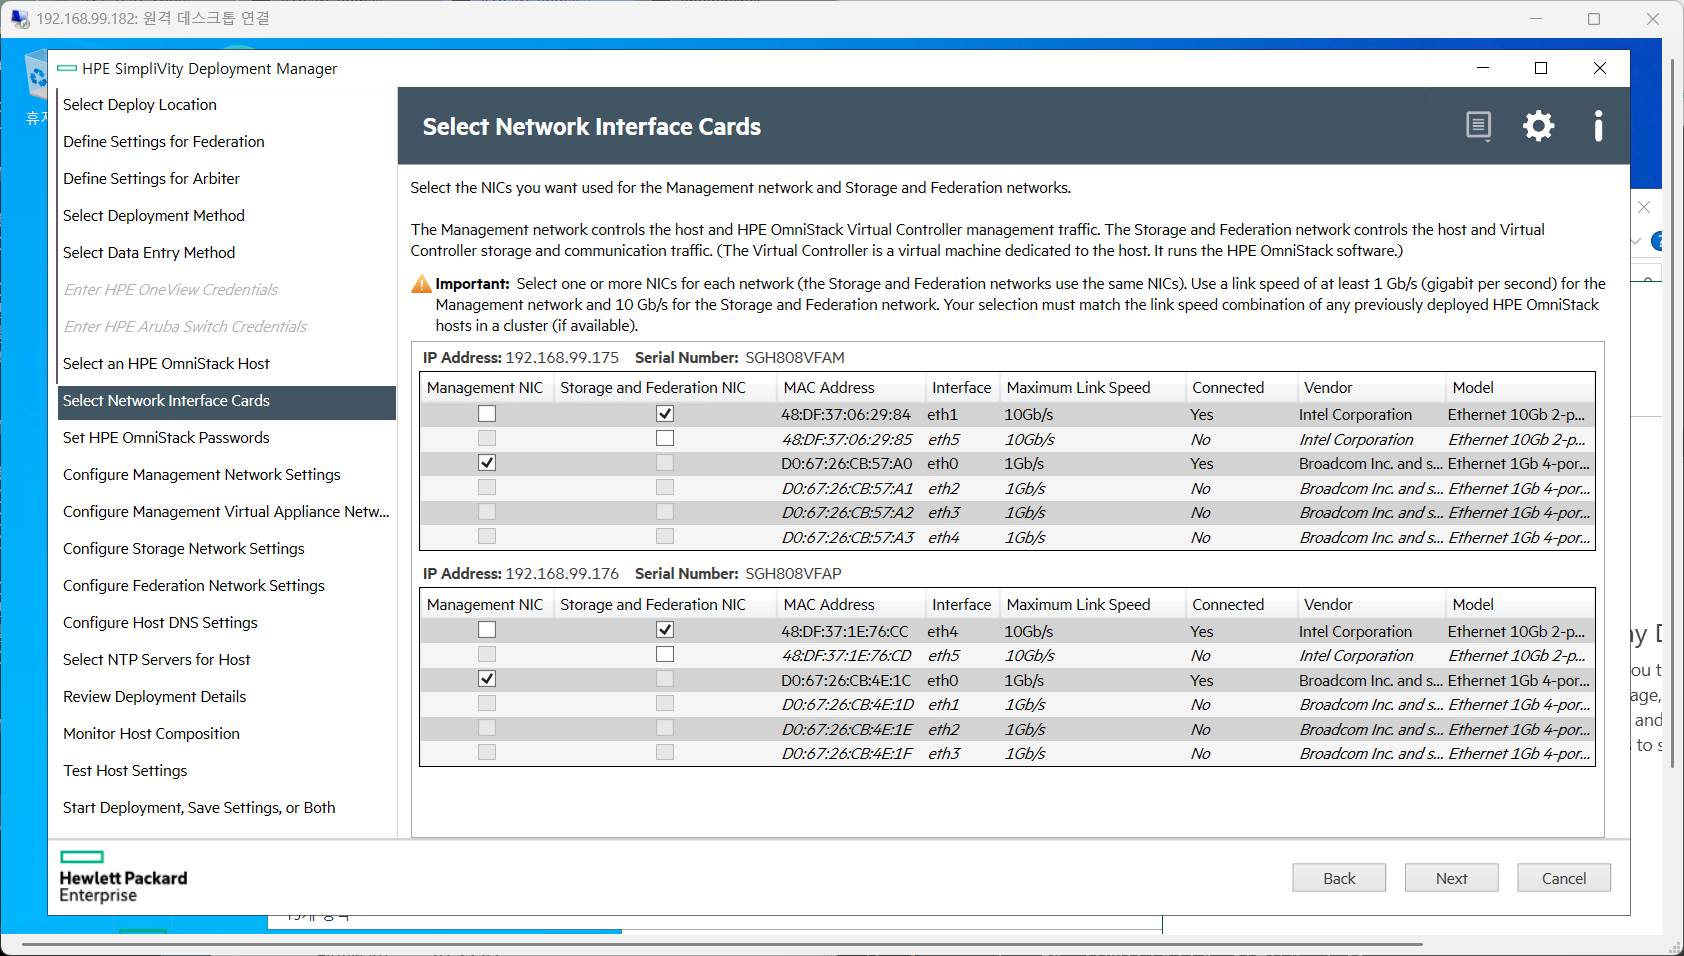The image size is (1684, 956).
Task: Maximize the remote desktop connection window
Action: (1594, 18)
